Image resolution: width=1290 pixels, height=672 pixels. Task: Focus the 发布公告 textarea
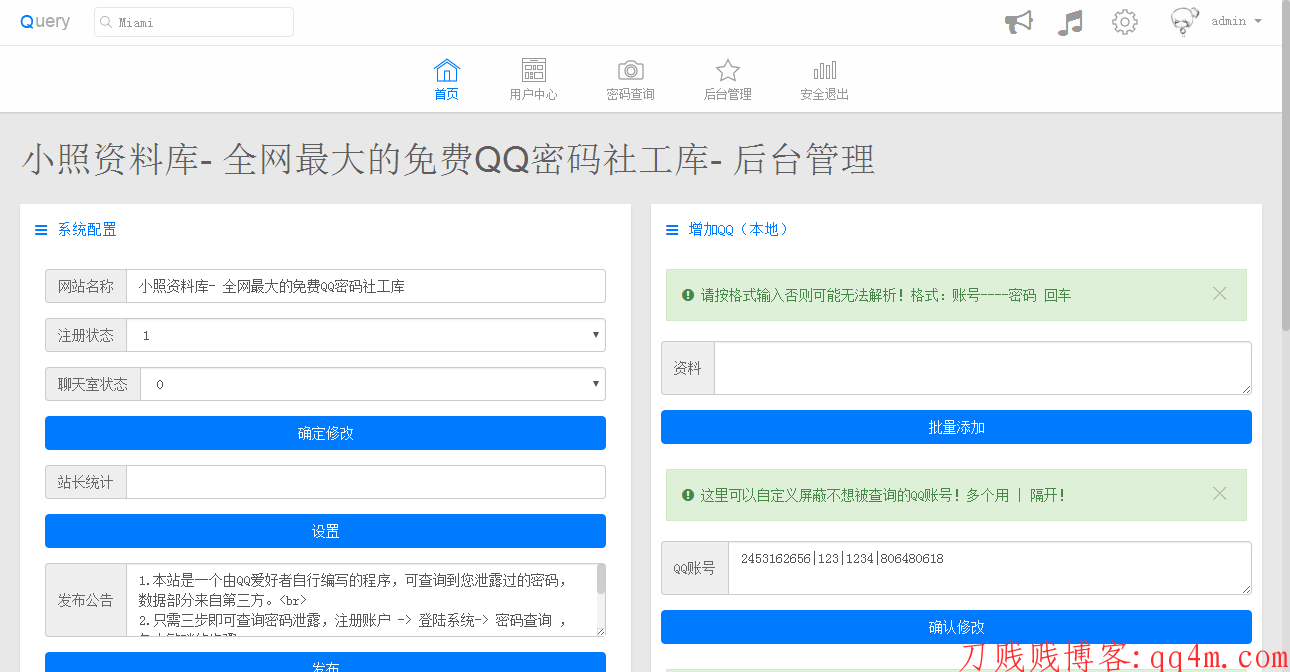(366, 600)
